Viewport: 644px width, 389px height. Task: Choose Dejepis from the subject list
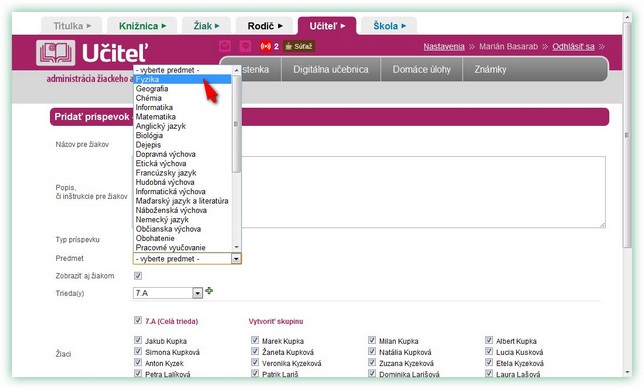click(183, 145)
